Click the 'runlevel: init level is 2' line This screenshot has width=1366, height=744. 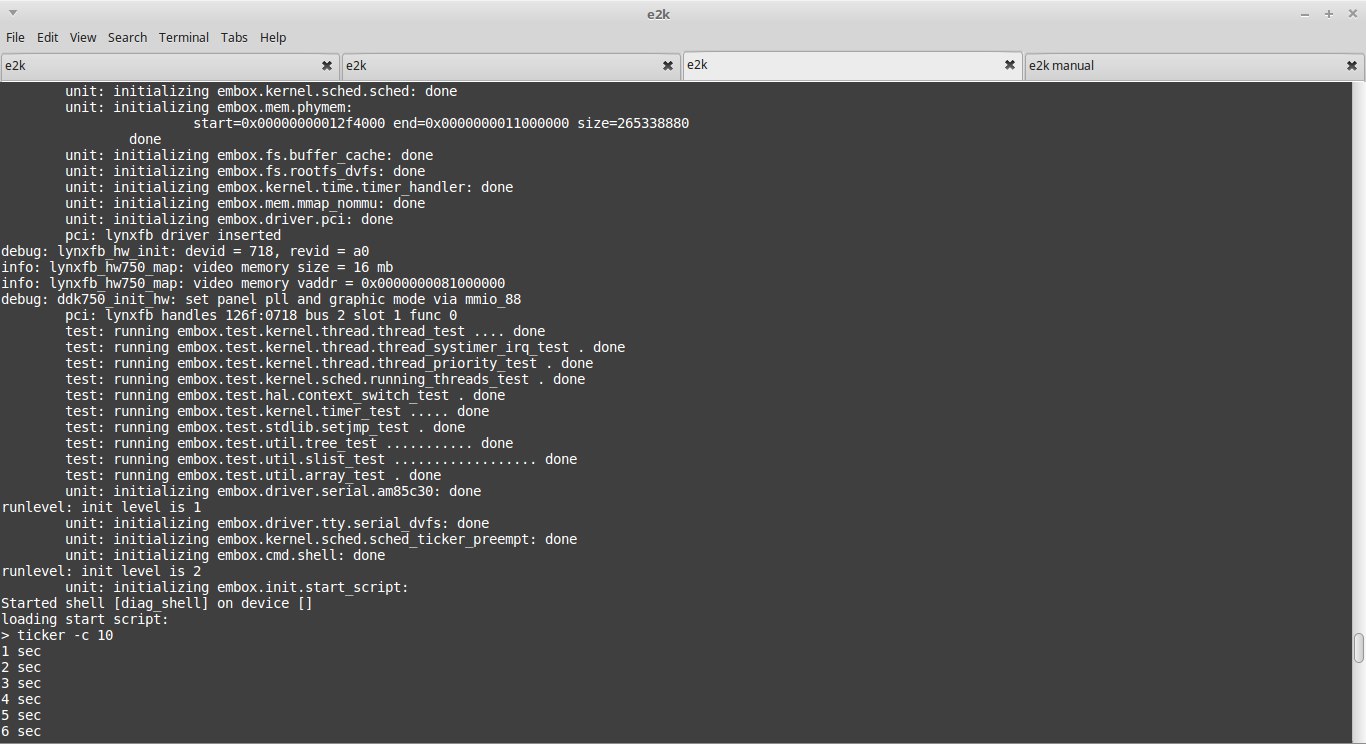click(101, 571)
